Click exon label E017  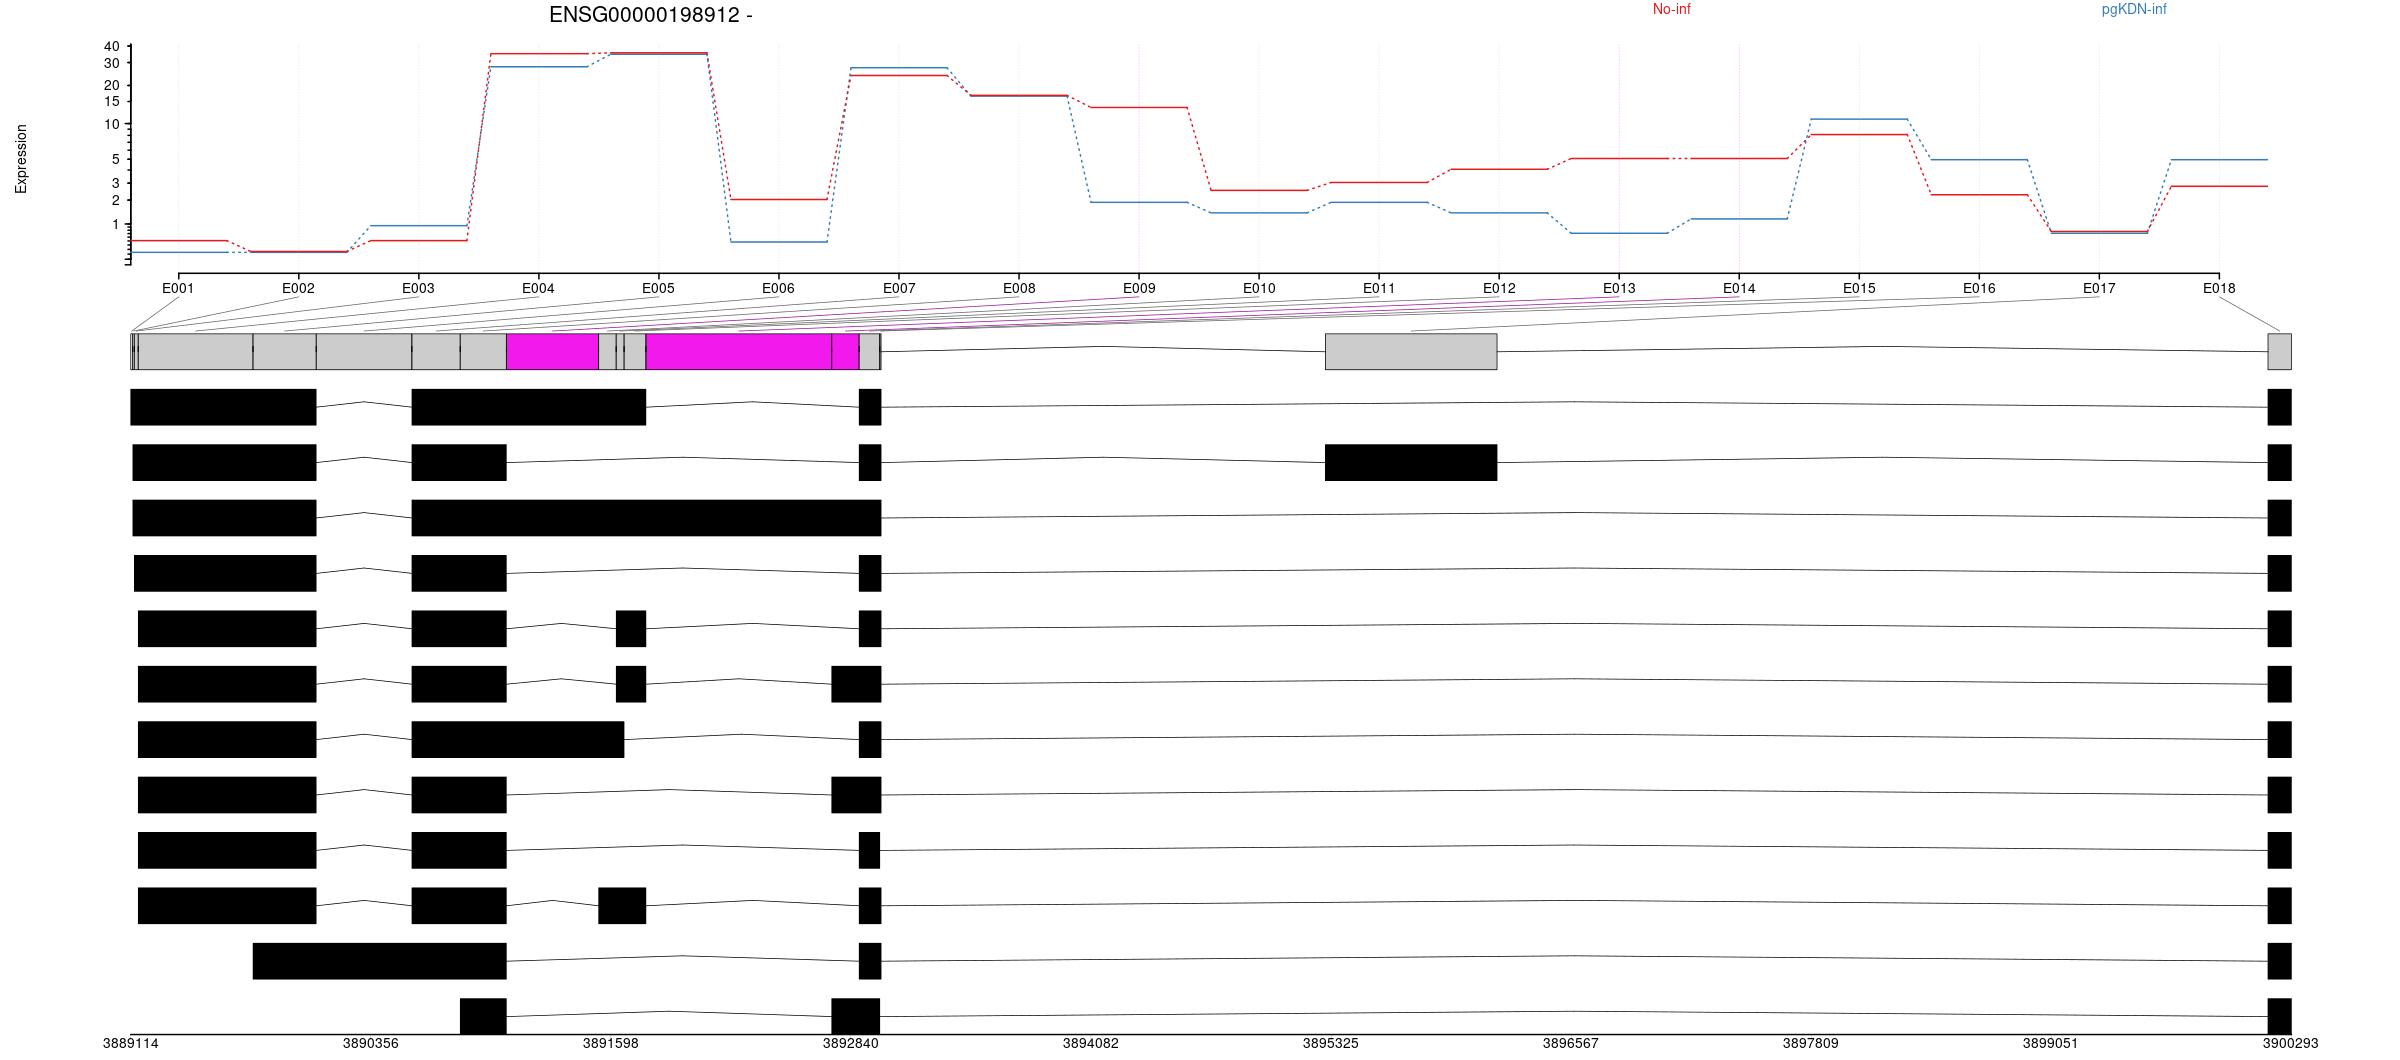(x=2099, y=288)
